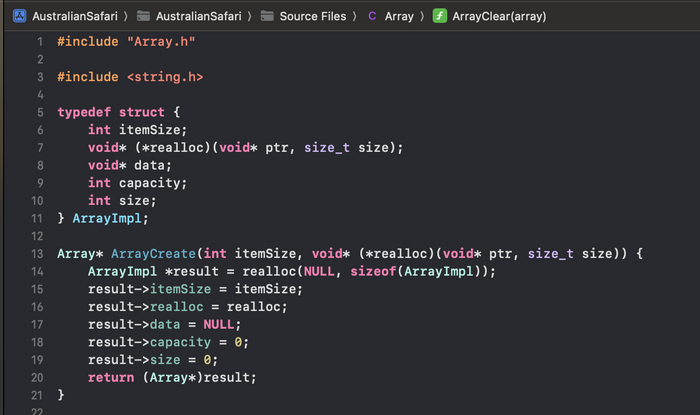Click 'result->size' on line 19
The height and width of the screenshot is (415, 700).
(134, 359)
